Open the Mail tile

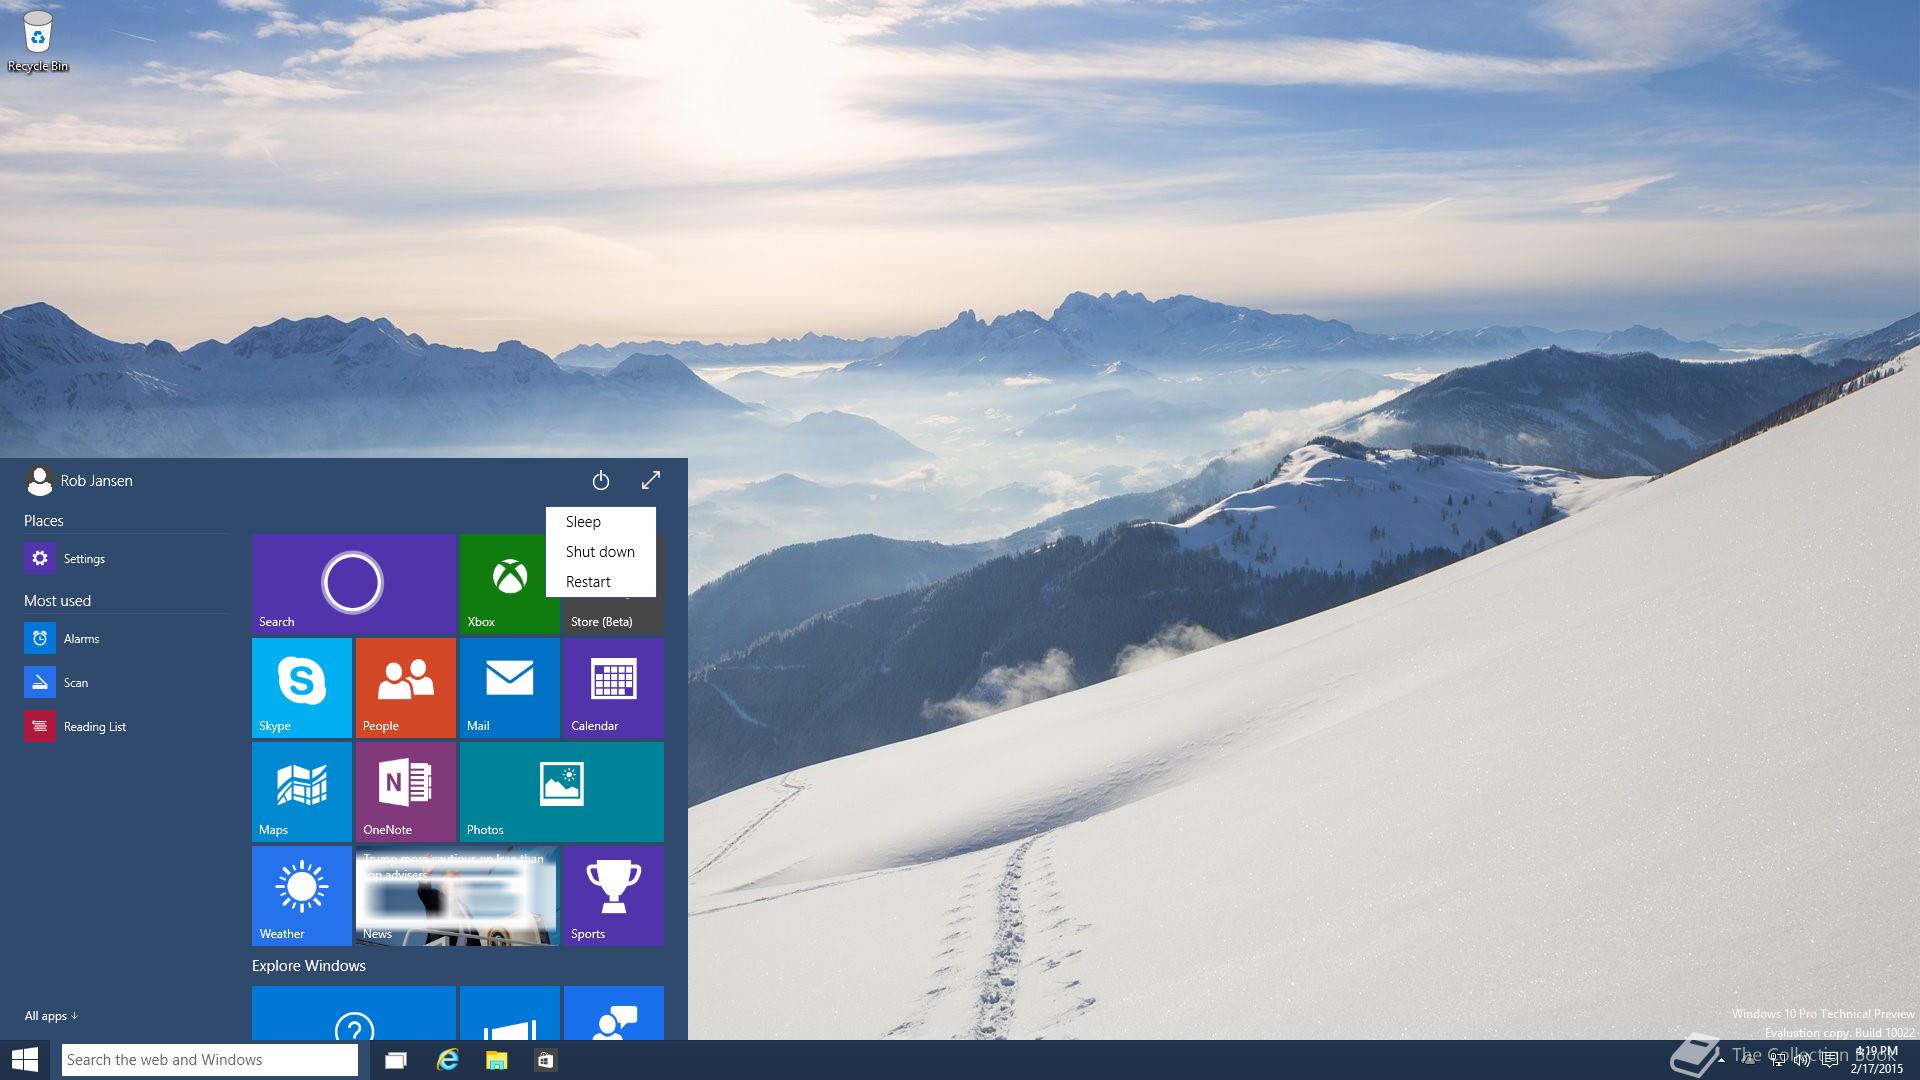[510, 688]
